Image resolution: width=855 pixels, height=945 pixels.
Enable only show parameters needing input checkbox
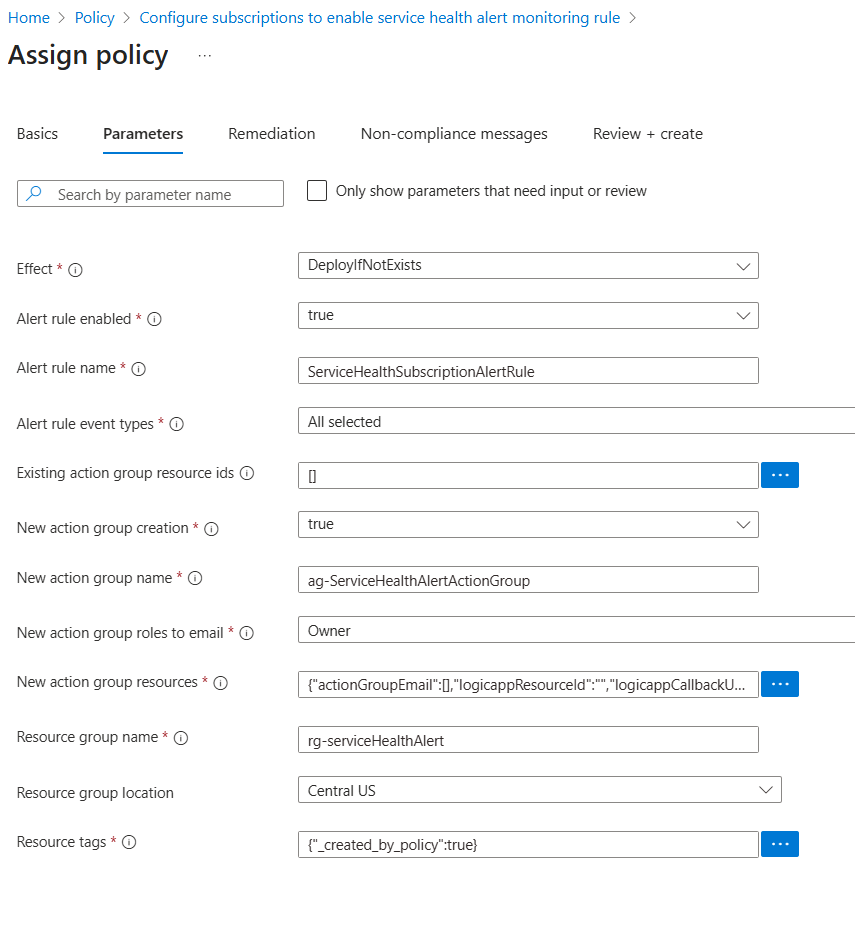pyautogui.click(x=317, y=191)
